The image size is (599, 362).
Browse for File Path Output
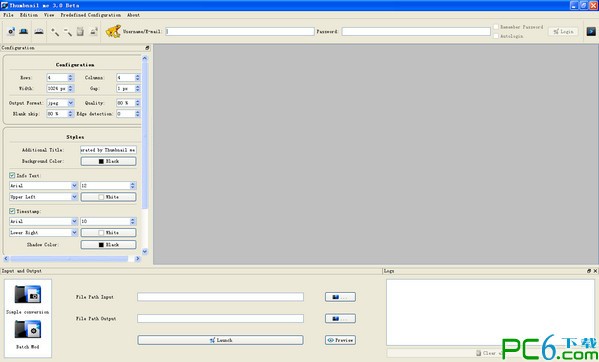340,318
